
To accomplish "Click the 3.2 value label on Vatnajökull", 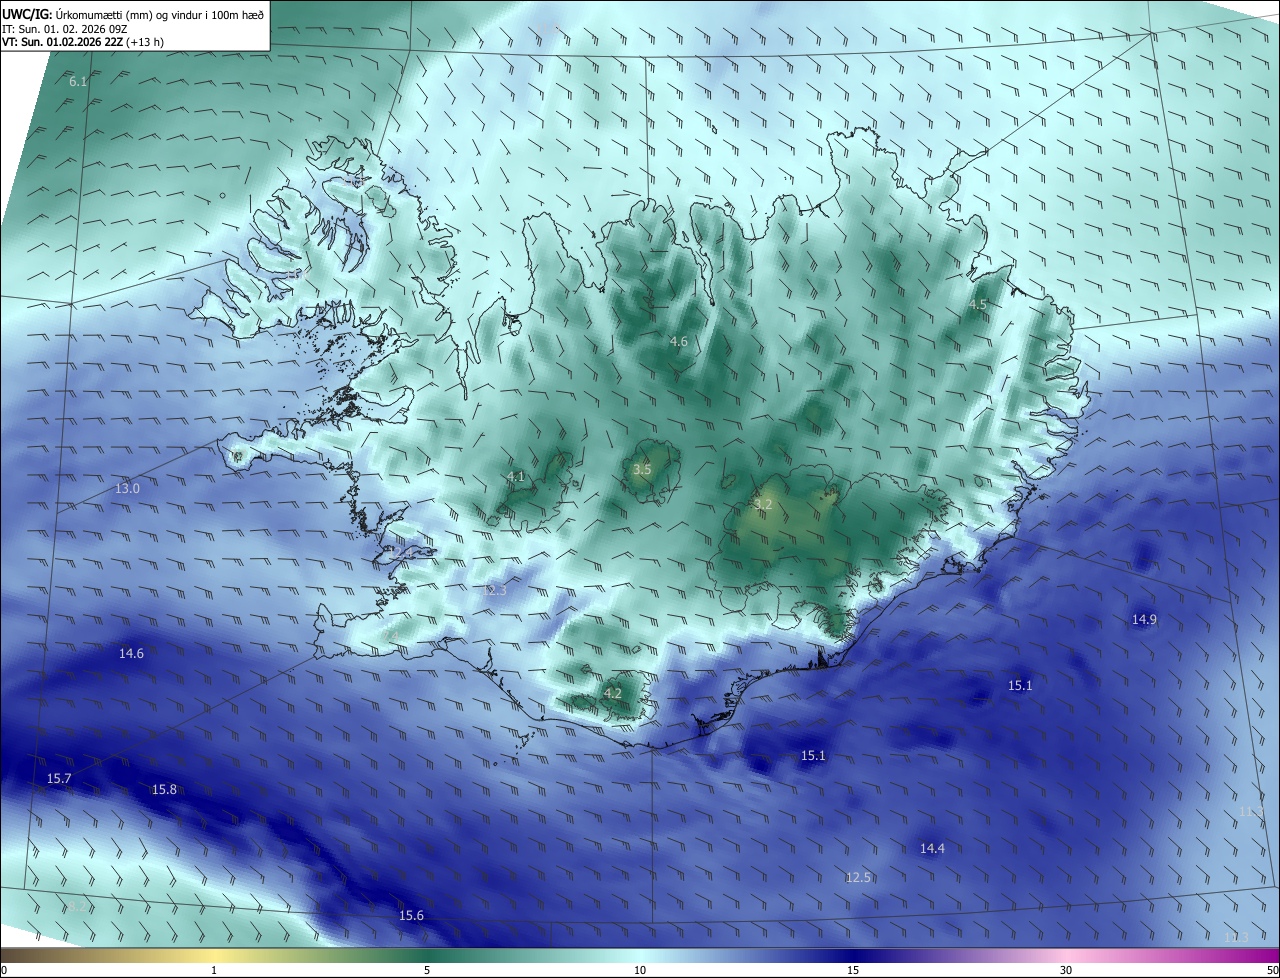I will point(763,505).
